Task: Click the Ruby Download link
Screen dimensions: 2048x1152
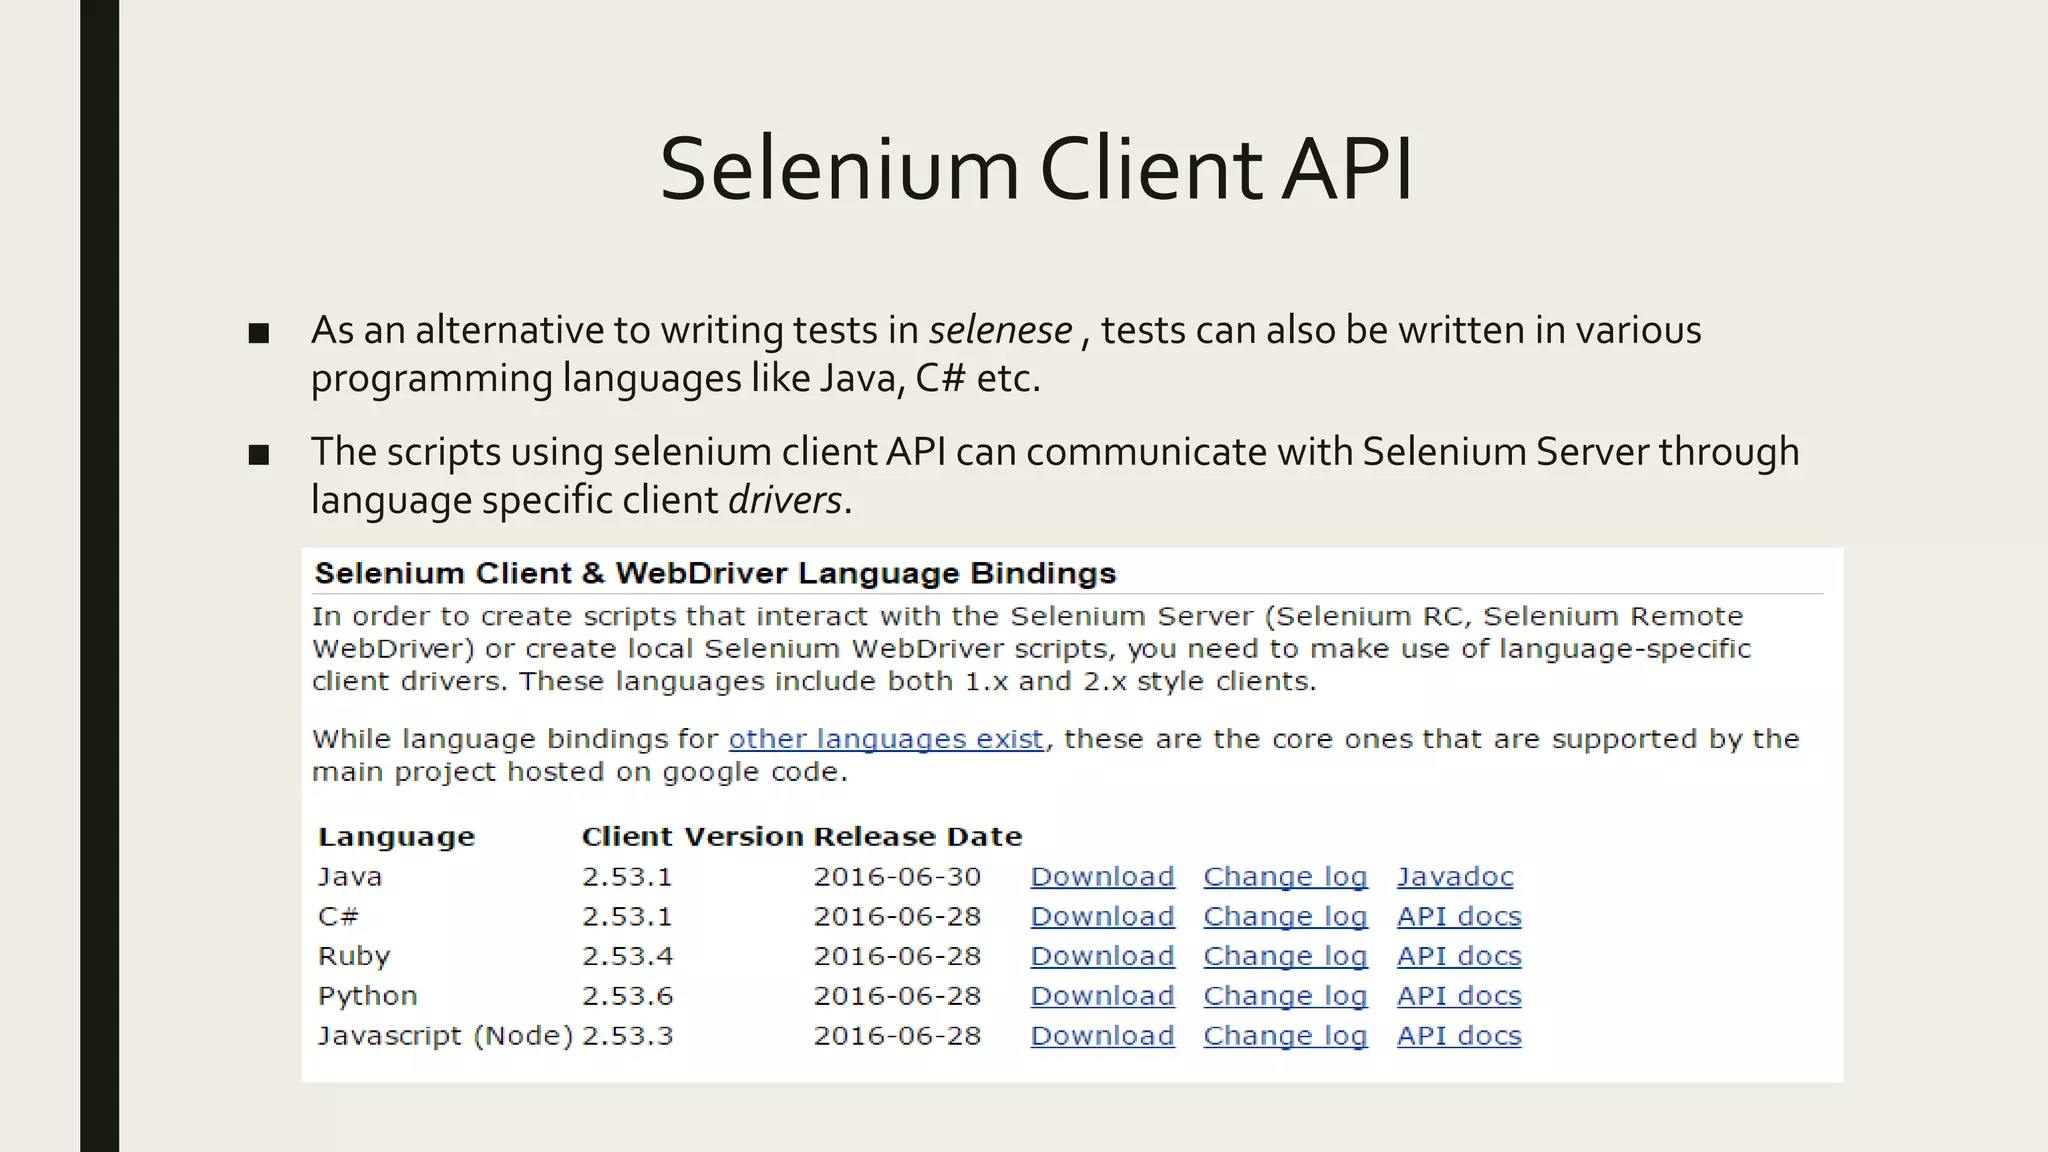Action: [x=1102, y=957]
